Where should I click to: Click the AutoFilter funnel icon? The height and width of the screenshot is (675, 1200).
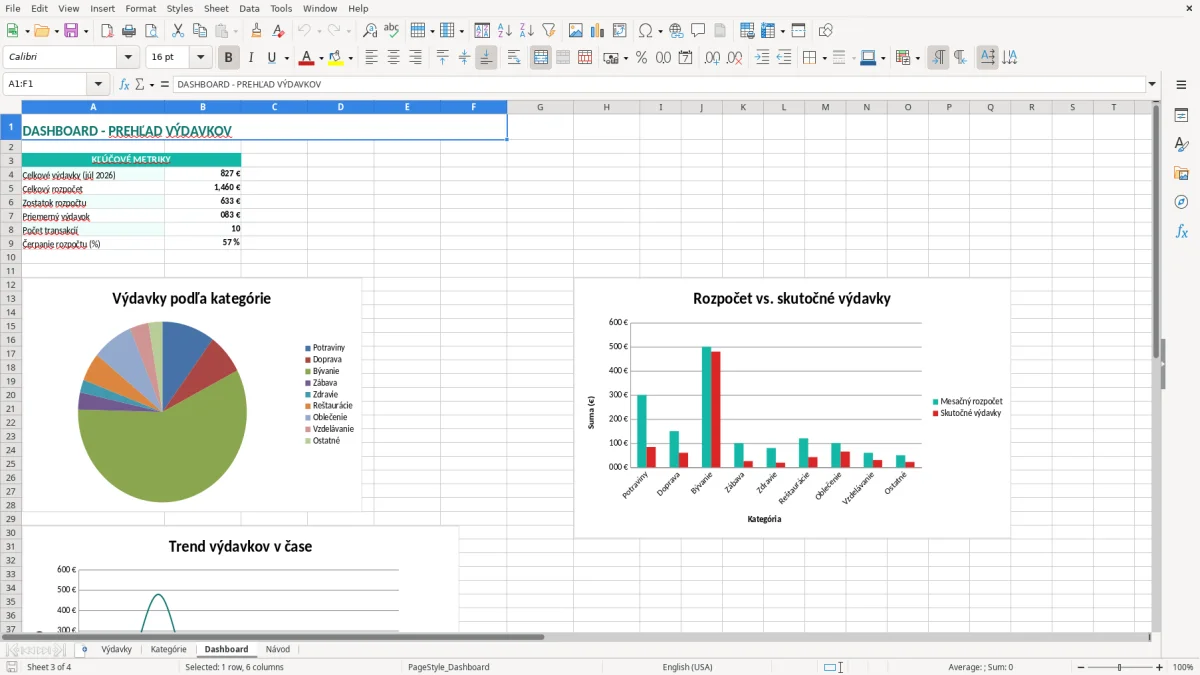tap(548, 31)
